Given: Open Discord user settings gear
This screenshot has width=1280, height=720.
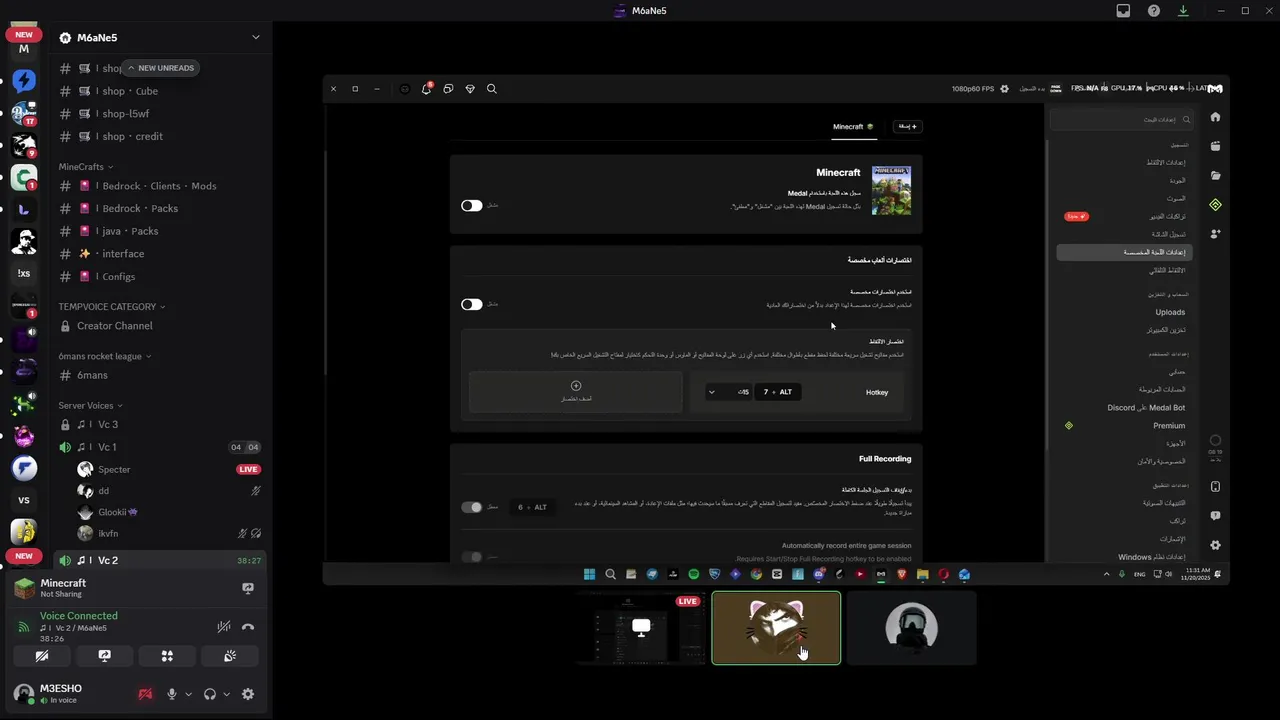Looking at the screenshot, I should [x=248, y=694].
